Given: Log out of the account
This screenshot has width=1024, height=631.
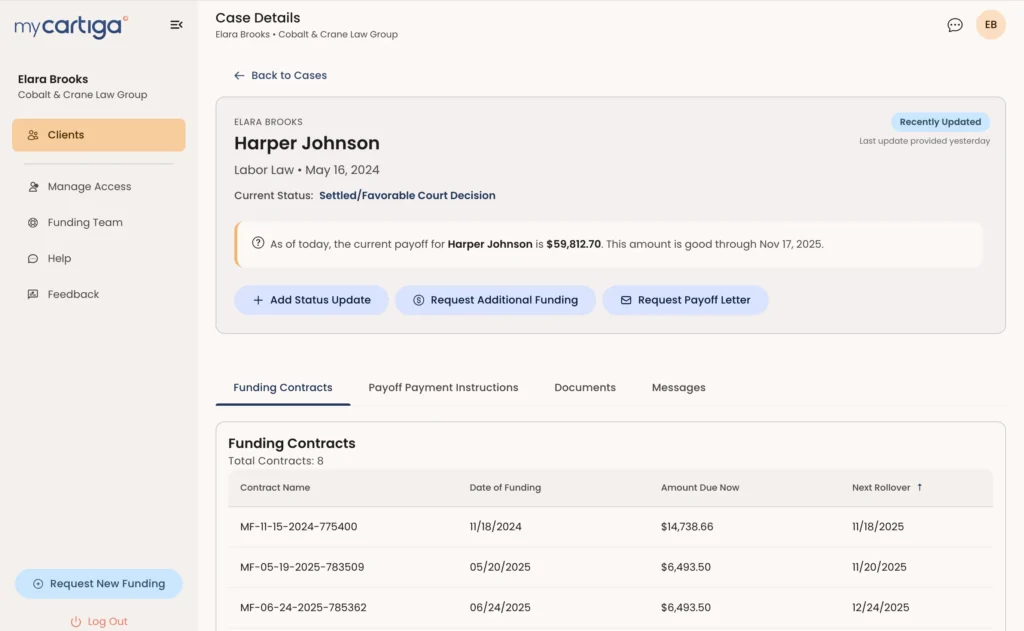Looking at the screenshot, I should coord(99,622).
